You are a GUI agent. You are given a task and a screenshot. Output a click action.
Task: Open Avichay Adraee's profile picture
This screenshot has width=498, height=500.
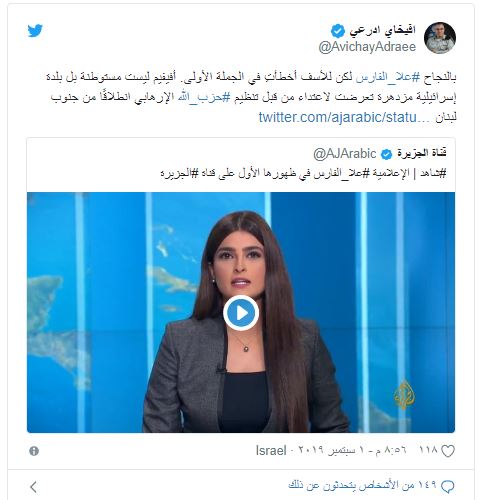pos(440,38)
